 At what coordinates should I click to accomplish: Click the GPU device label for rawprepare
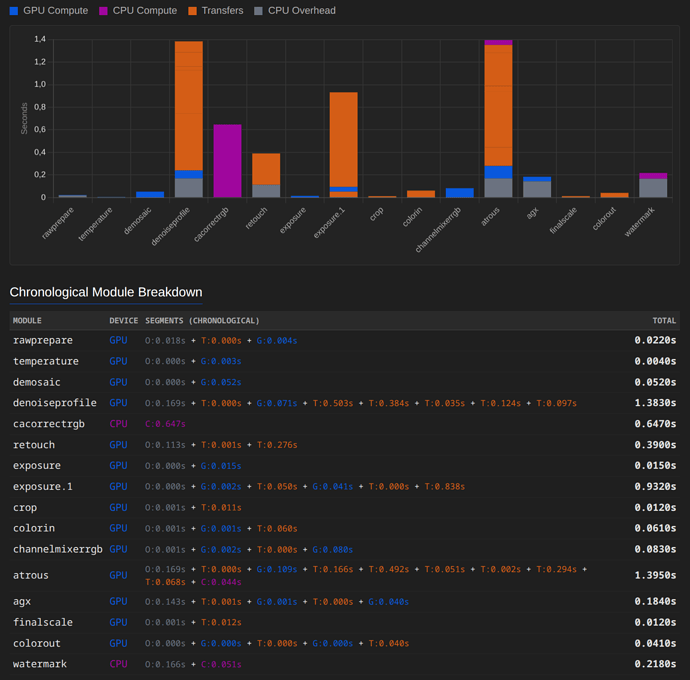pyautogui.click(x=118, y=340)
